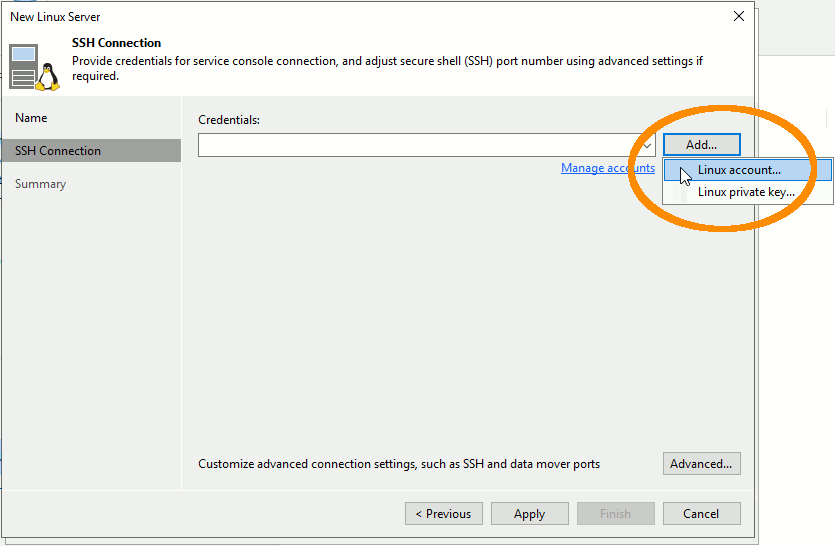
Task: Click the server tower icon in header
Action: click(x=23, y=67)
